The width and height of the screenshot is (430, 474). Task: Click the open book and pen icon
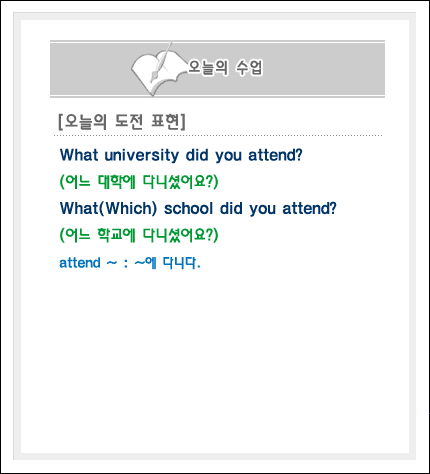tap(158, 70)
